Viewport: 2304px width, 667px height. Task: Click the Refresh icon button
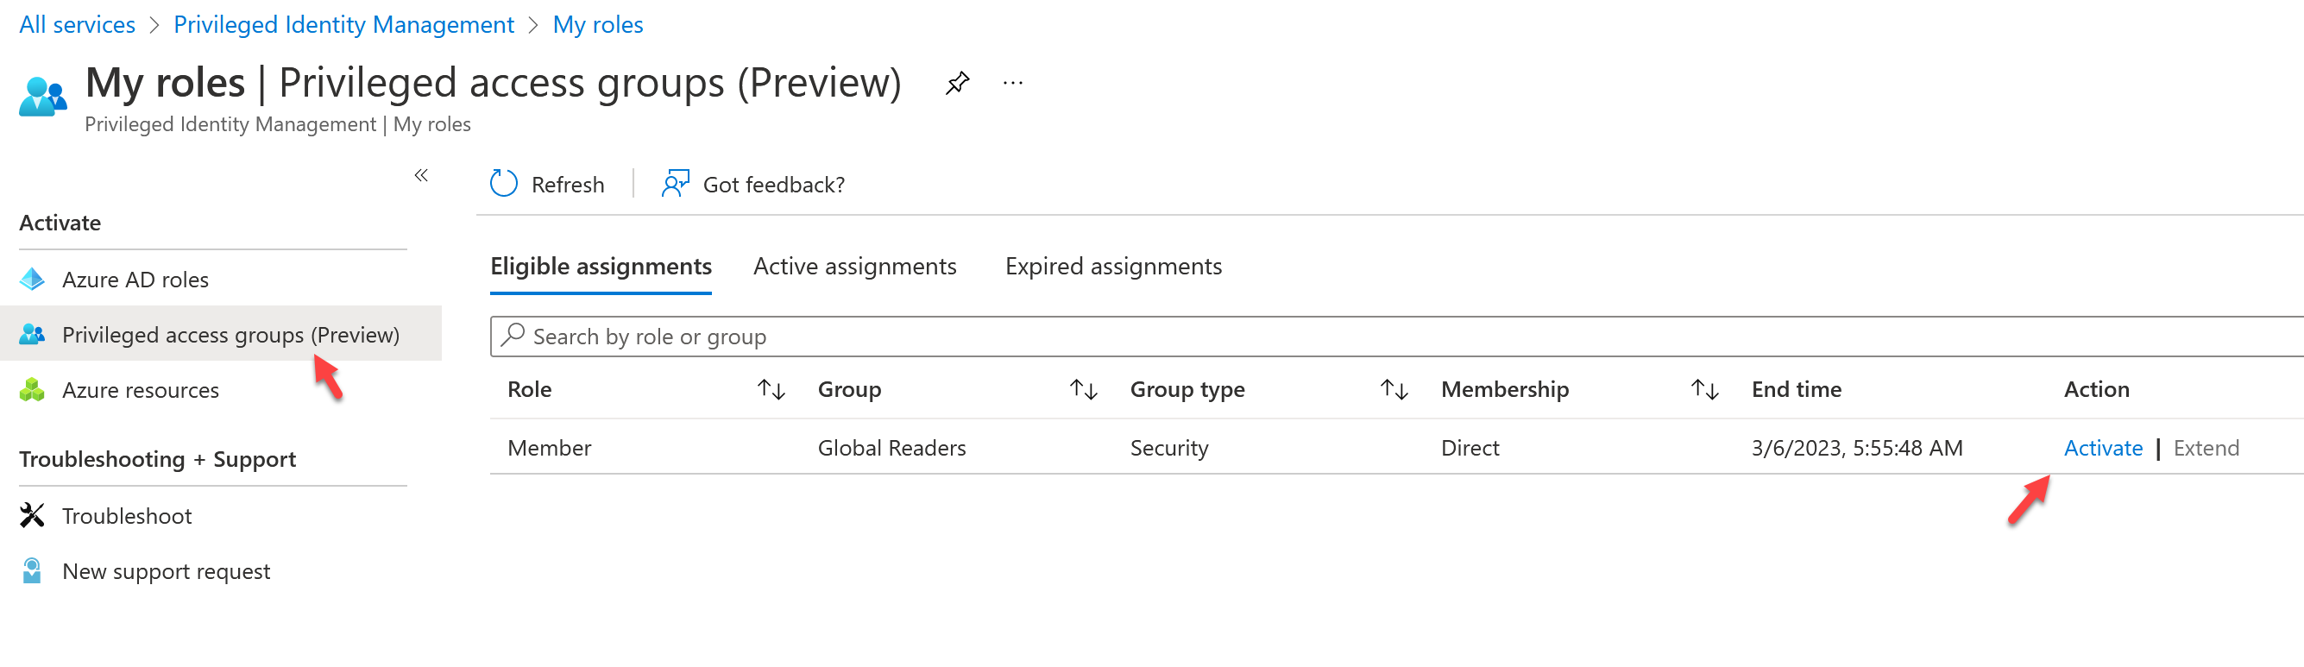504,184
